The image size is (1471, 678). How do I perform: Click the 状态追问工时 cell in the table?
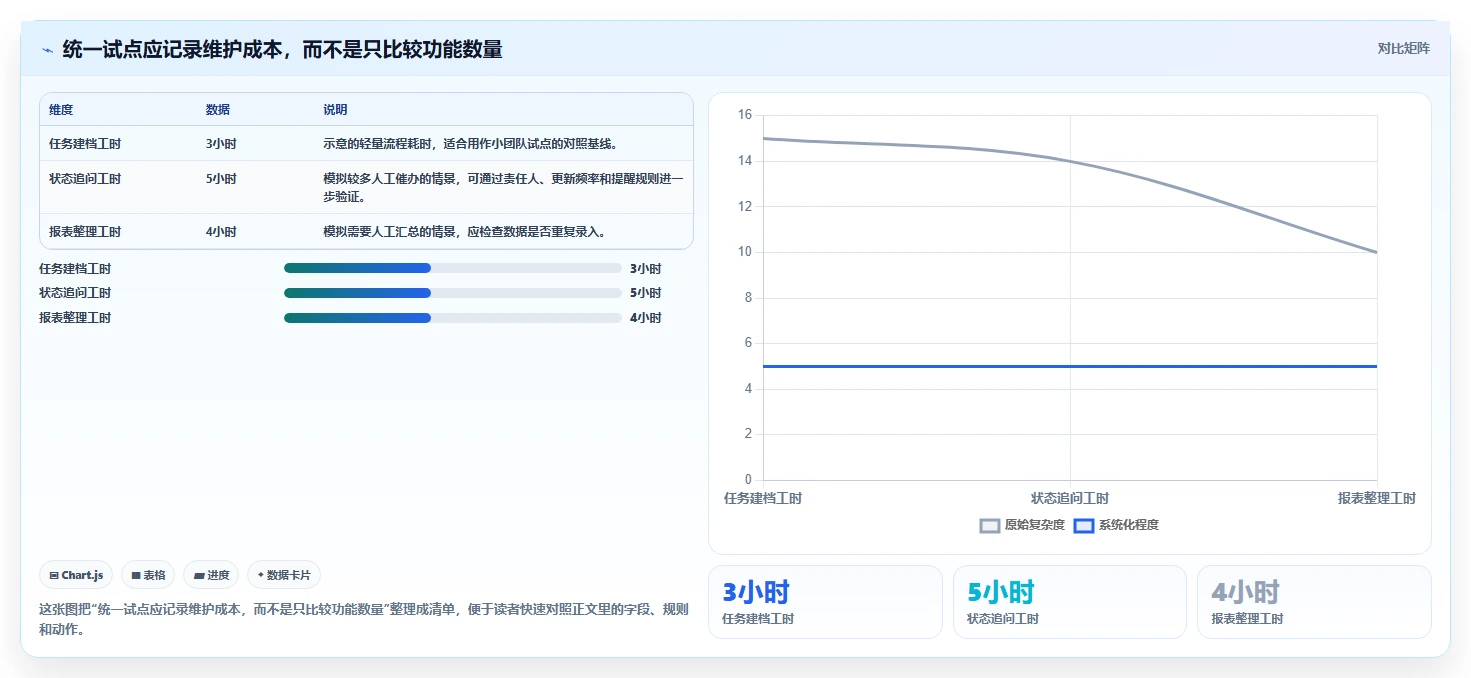pos(85,179)
